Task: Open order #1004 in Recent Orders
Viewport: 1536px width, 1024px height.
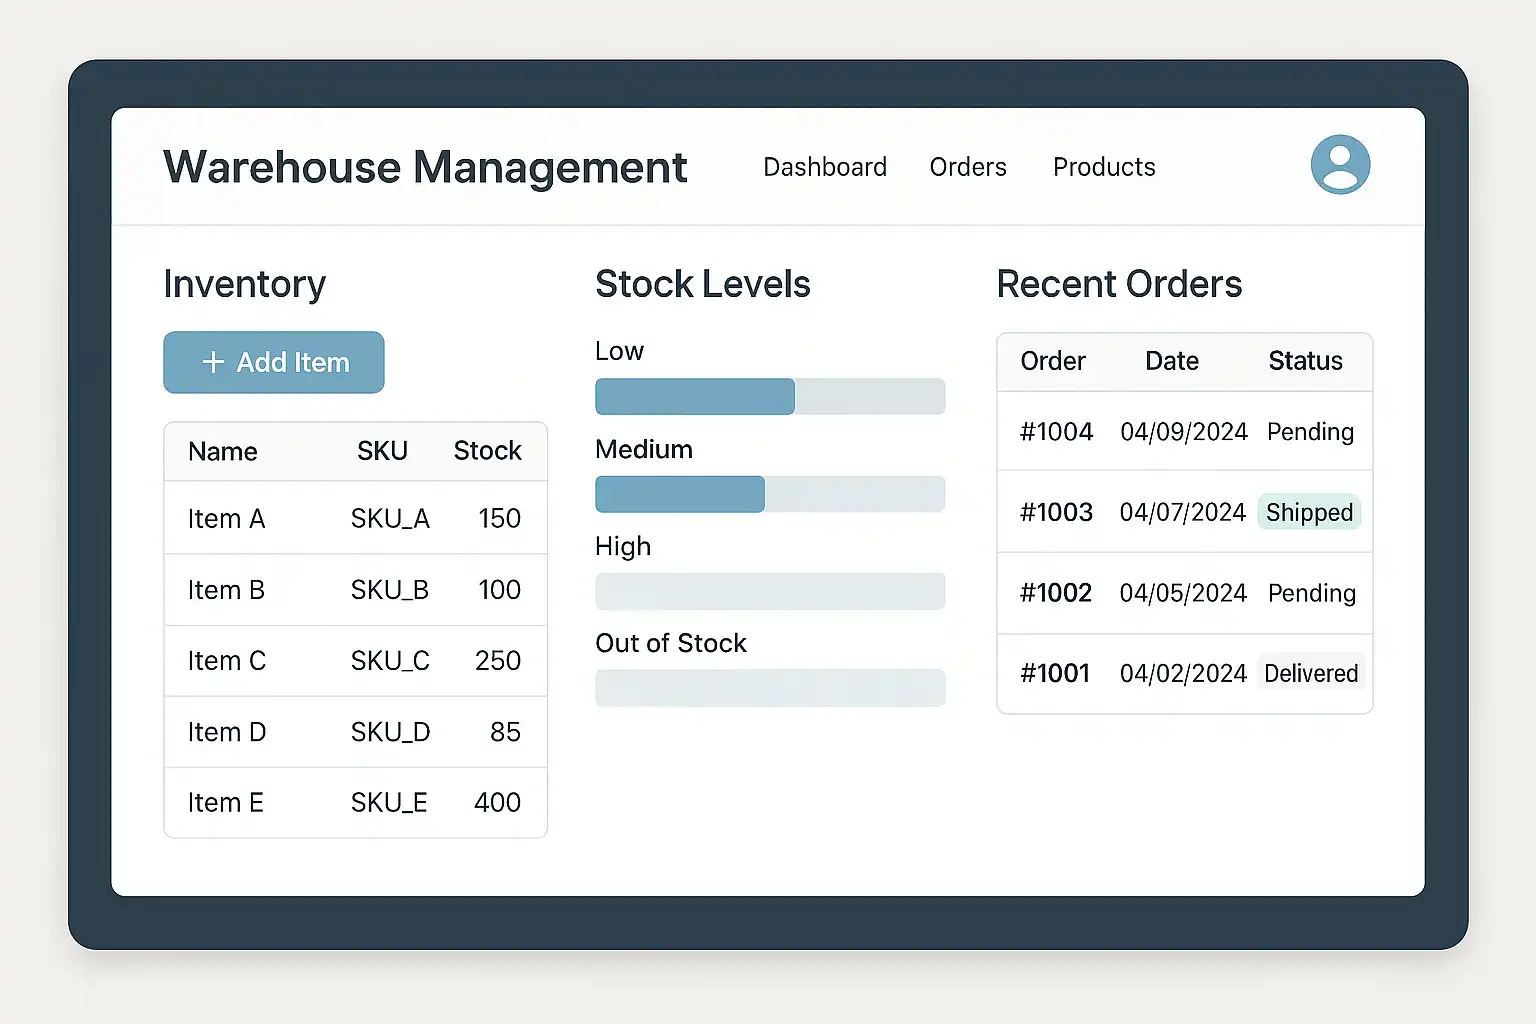Action: tap(1056, 432)
